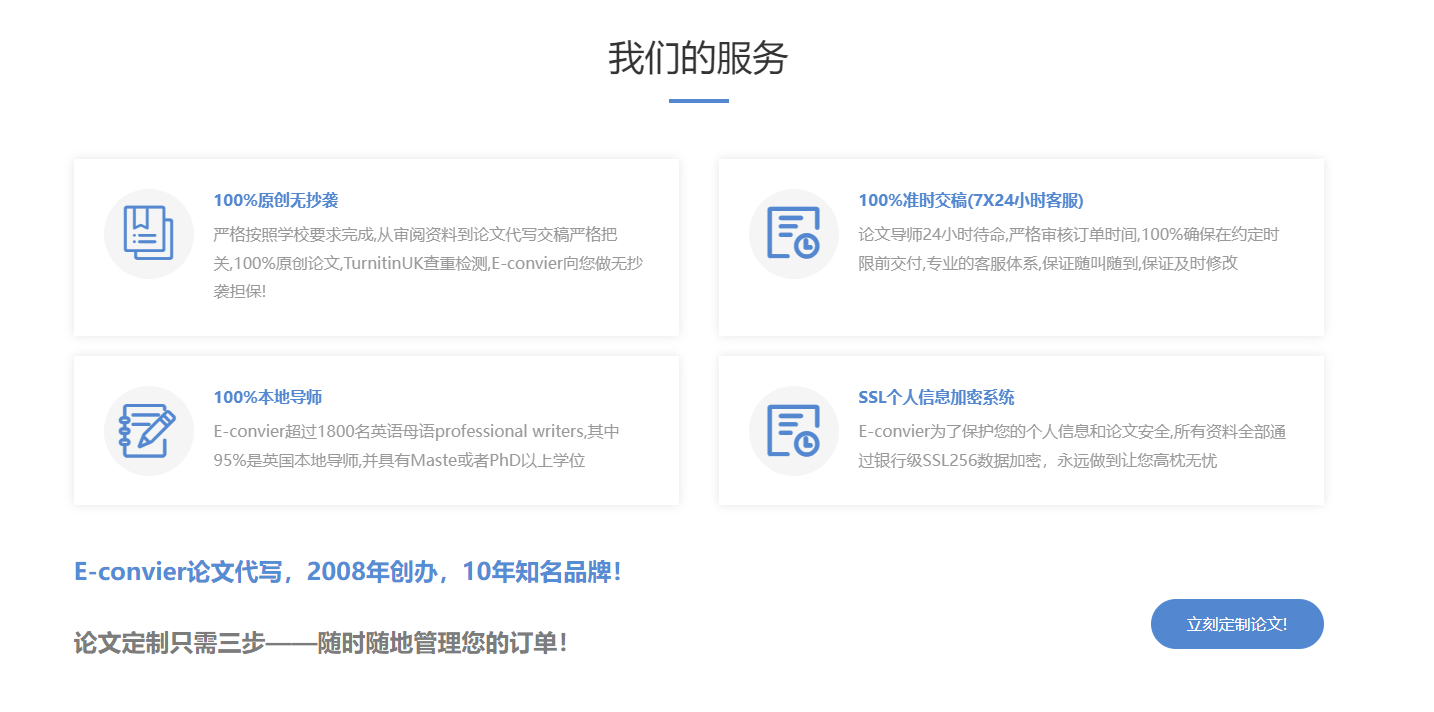Click the document icon beside 100%原创无抄袭
This screenshot has width=1434, height=712.
tap(149, 234)
